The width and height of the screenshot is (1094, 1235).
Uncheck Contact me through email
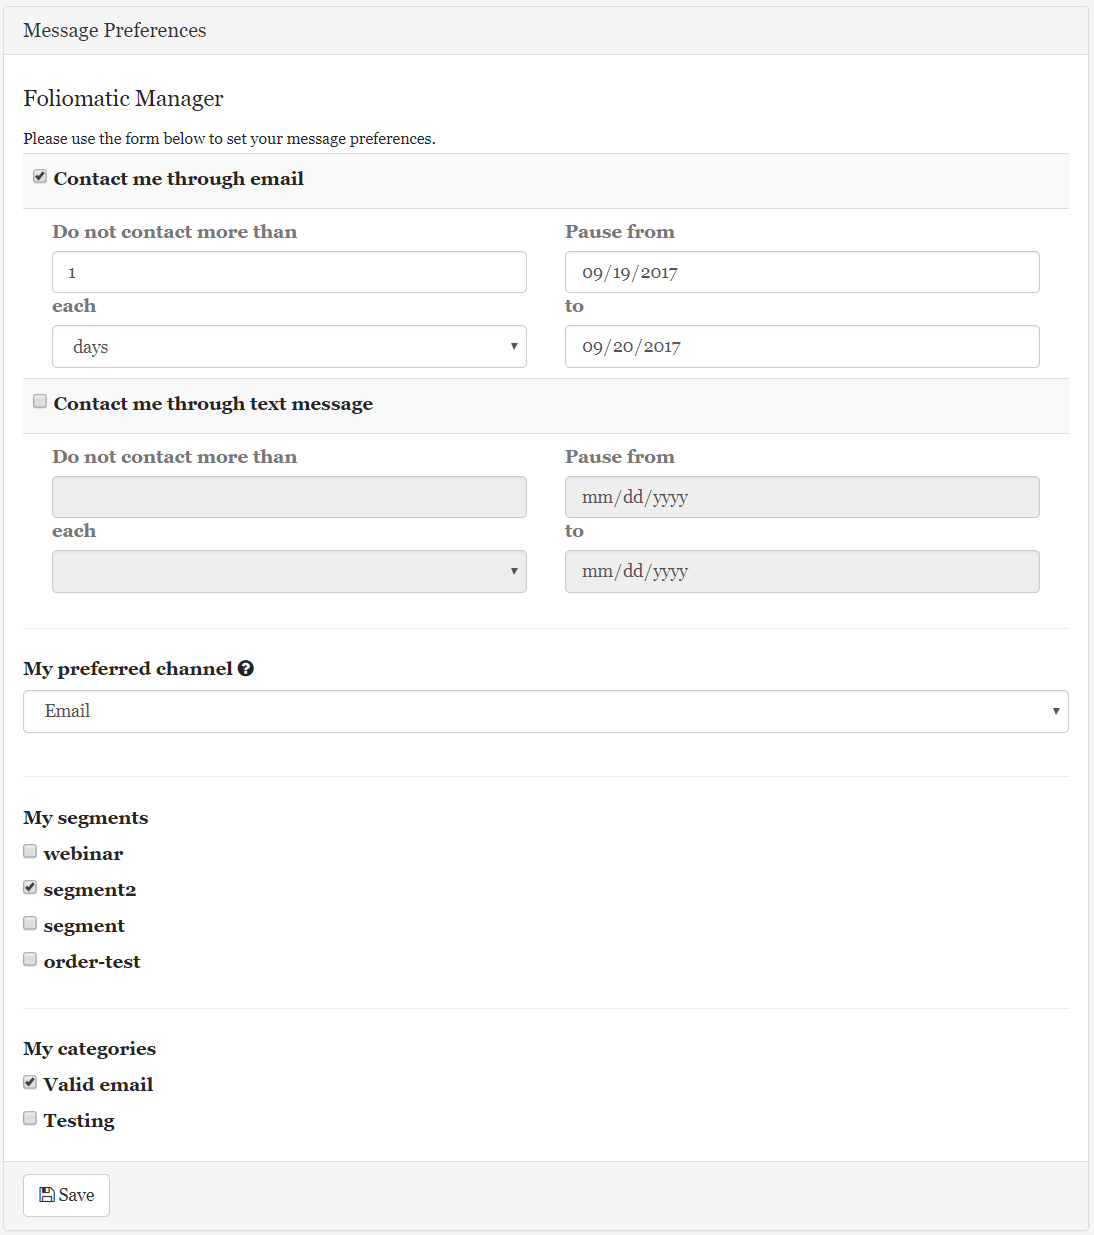click(39, 176)
